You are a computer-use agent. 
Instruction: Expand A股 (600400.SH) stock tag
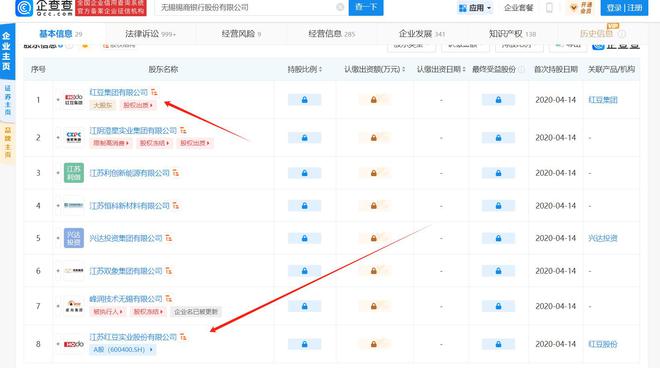tap(122, 349)
